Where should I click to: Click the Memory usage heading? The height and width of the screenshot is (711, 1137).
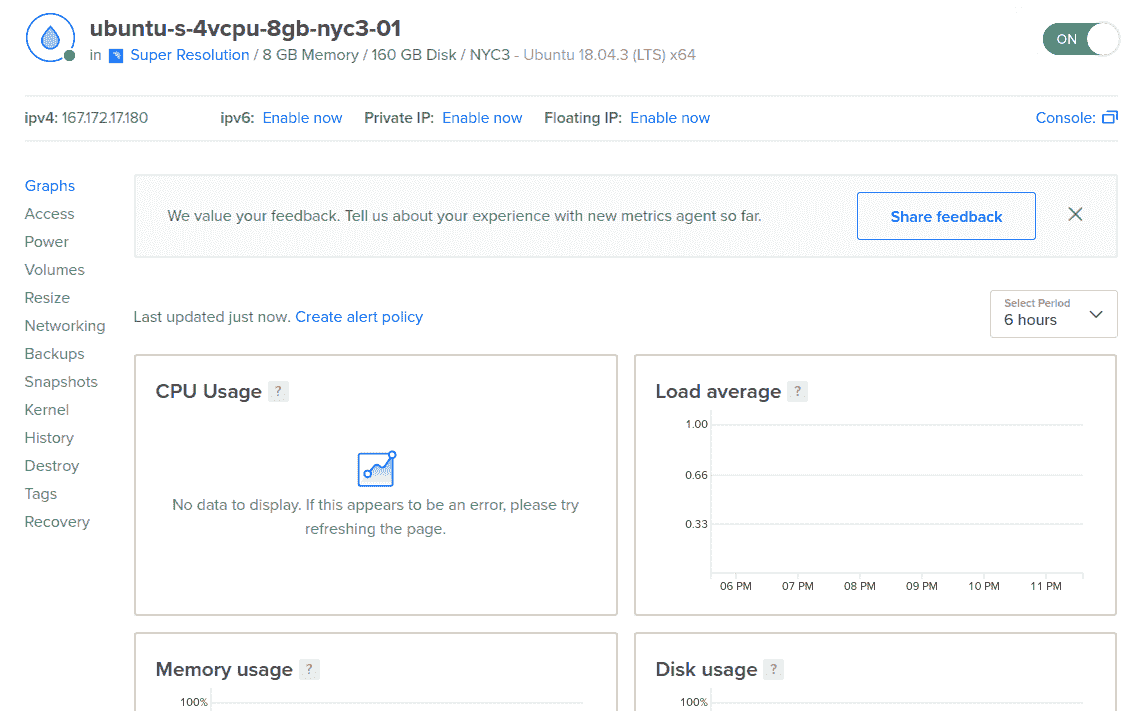click(x=224, y=669)
